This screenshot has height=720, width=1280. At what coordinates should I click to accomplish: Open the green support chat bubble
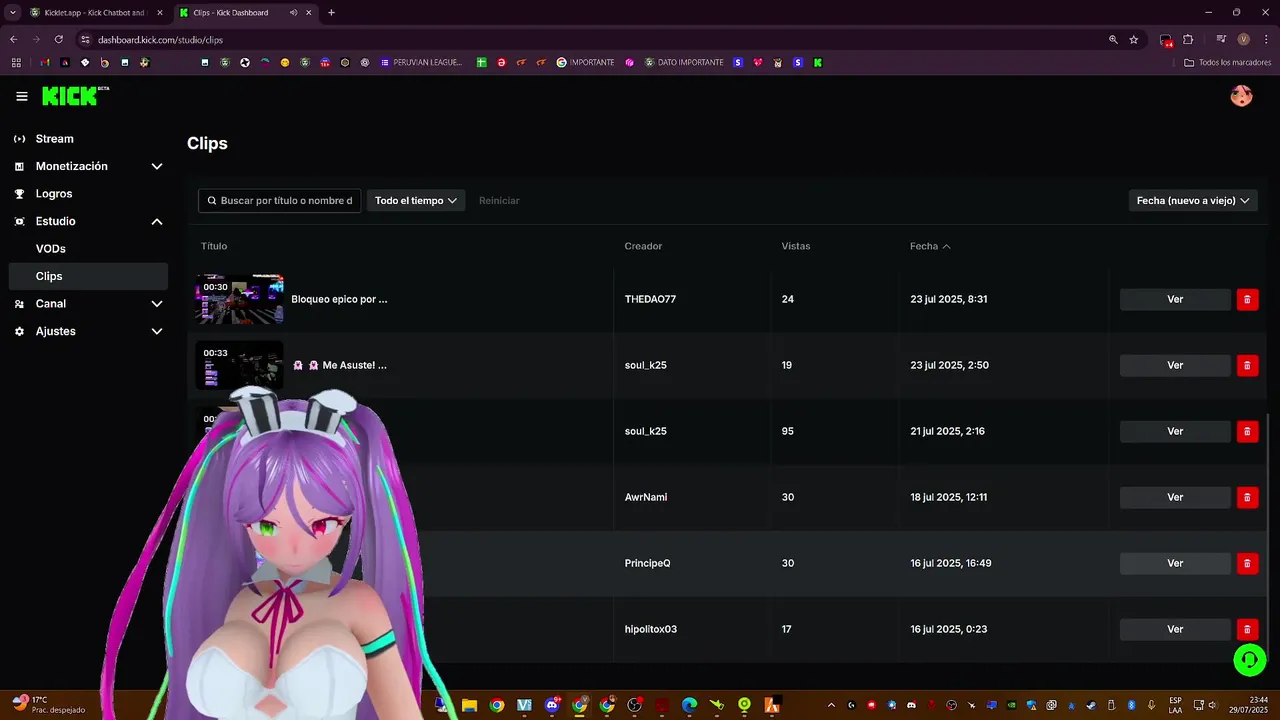[1249, 660]
